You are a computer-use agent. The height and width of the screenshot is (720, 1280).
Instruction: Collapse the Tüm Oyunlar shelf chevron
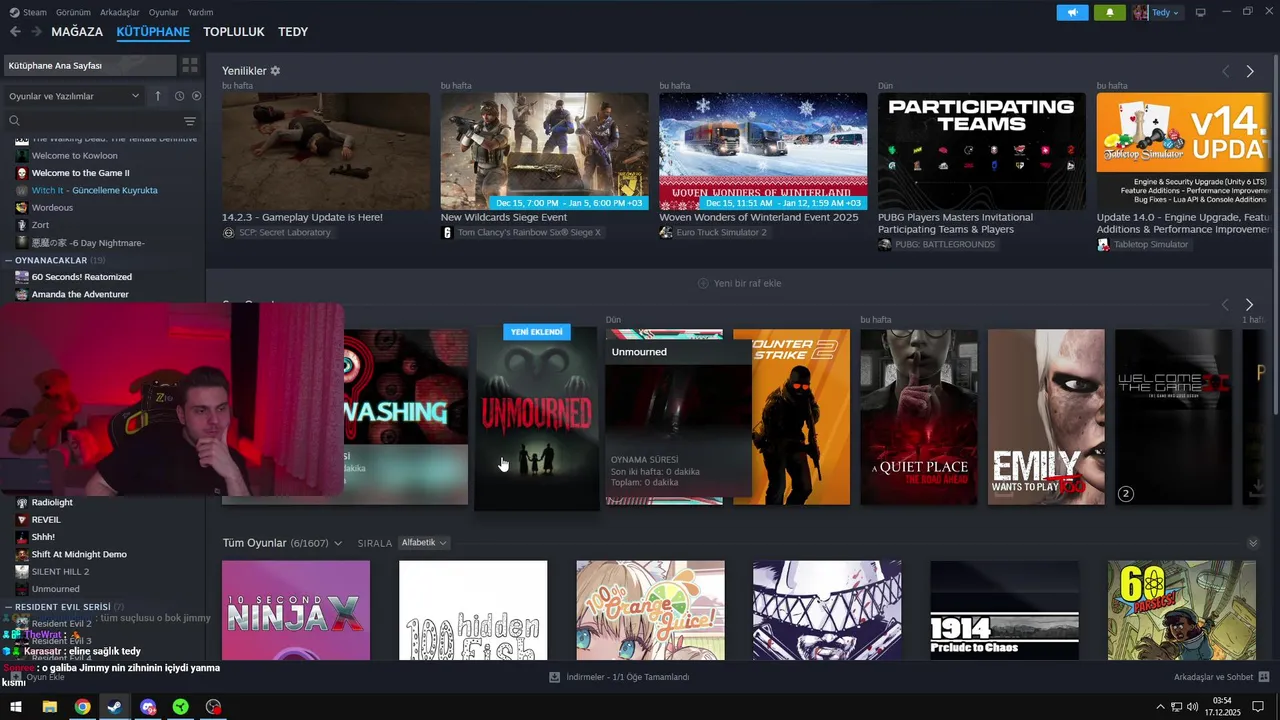[x=1253, y=543]
